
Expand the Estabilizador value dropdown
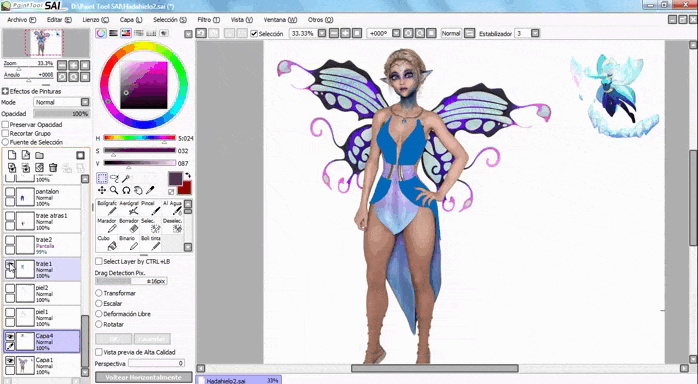click(x=535, y=33)
